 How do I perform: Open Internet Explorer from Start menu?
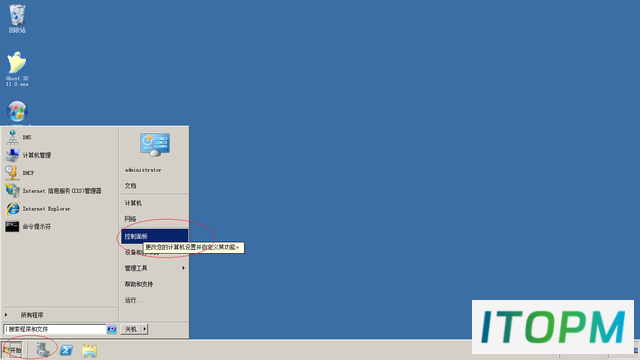click(x=60, y=209)
